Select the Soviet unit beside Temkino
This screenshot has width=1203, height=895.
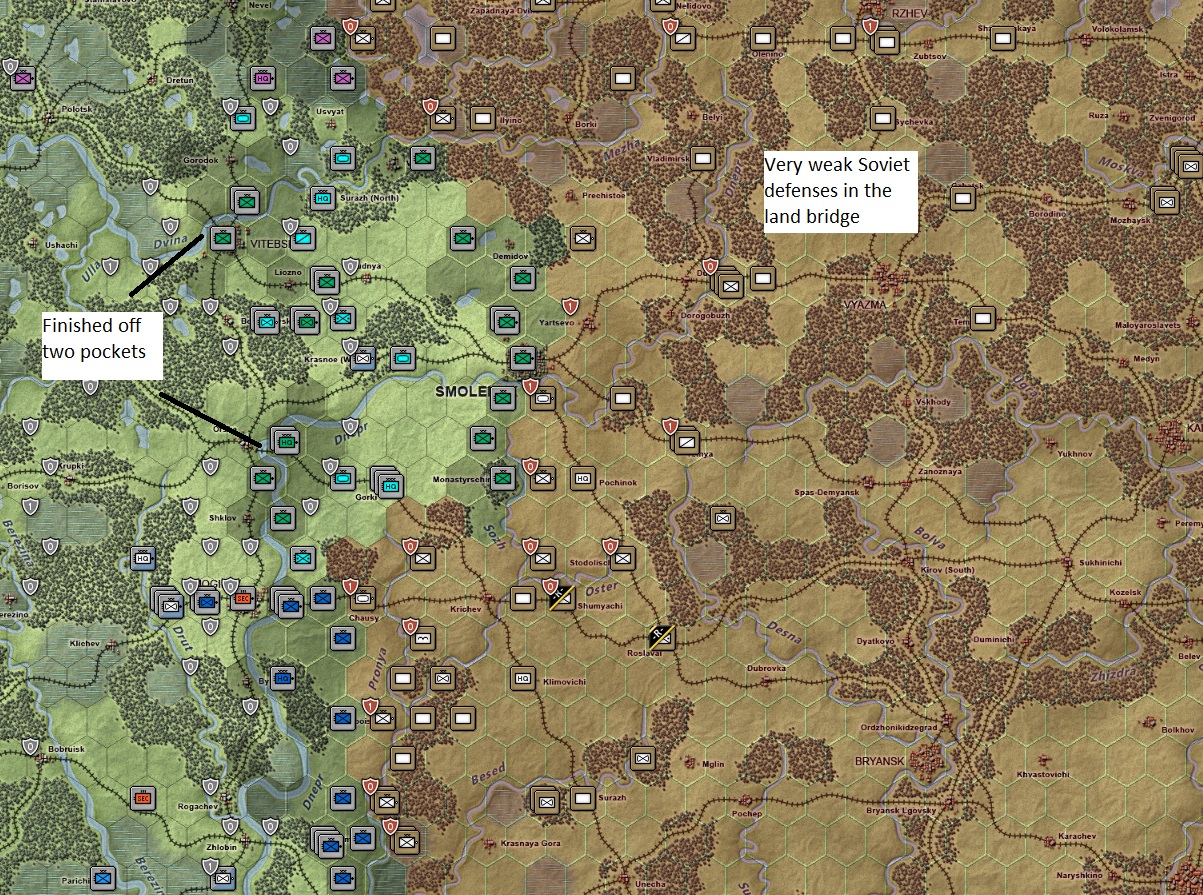[983, 318]
